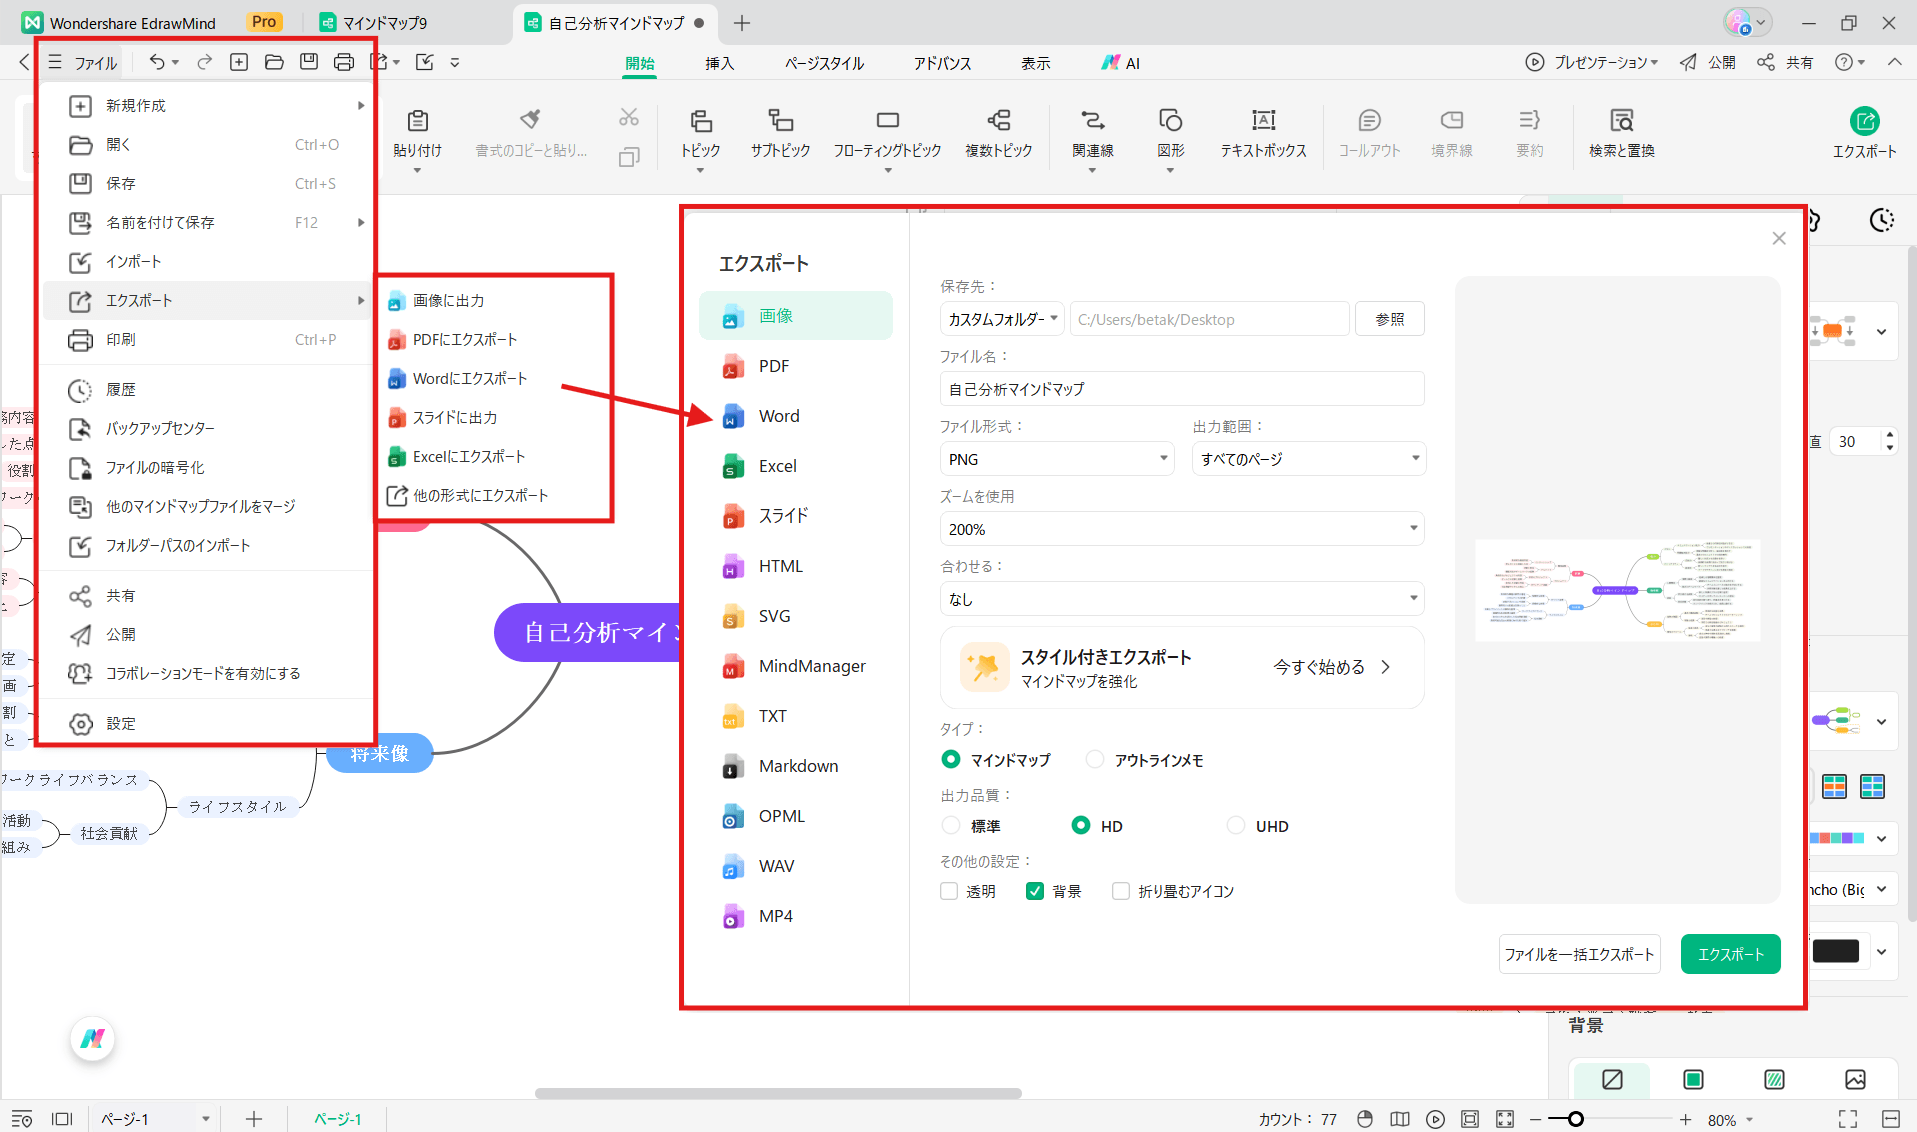The width and height of the screenshot is (1917, 1132).
Task: Select the アウトラインメモ type radio button
Action: coord(1095,760)
